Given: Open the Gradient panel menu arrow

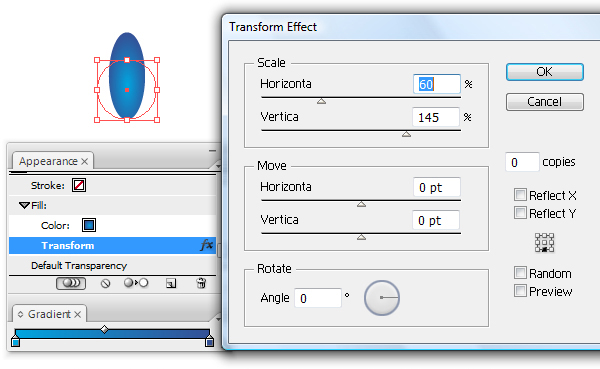Looking at the screenshot, I should click(x=217, y=318).
